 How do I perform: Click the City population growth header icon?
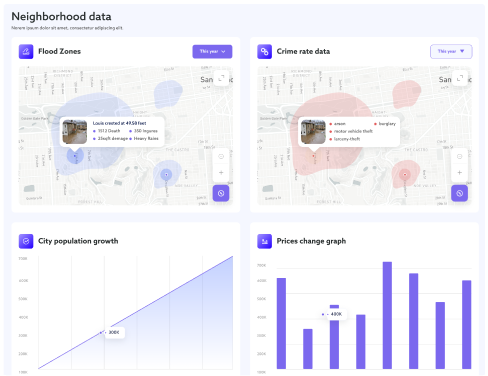click(26, 241)
